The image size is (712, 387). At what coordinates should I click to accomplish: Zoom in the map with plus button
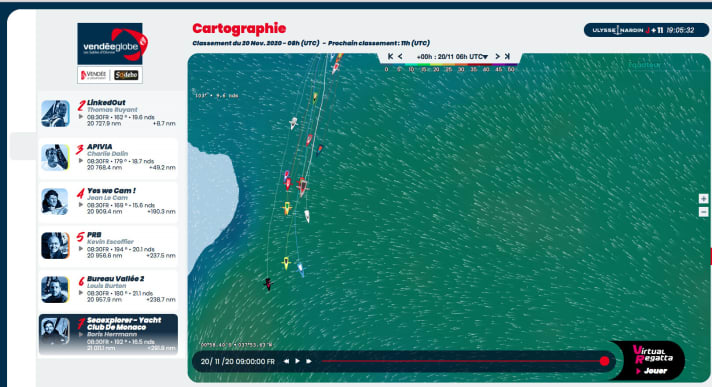point(703,198)
